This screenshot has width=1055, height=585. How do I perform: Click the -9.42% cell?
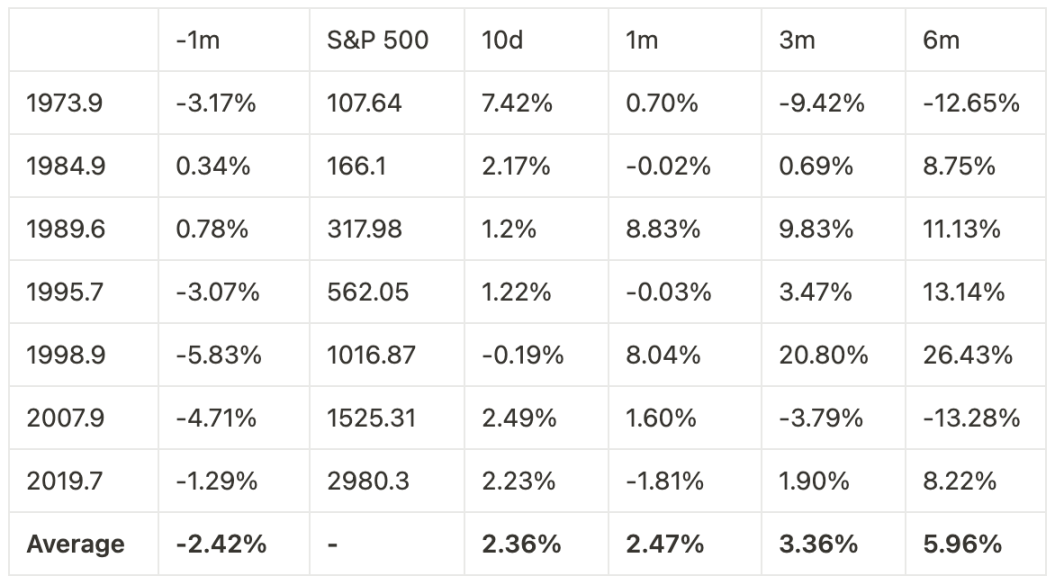(x=820, y=103)
